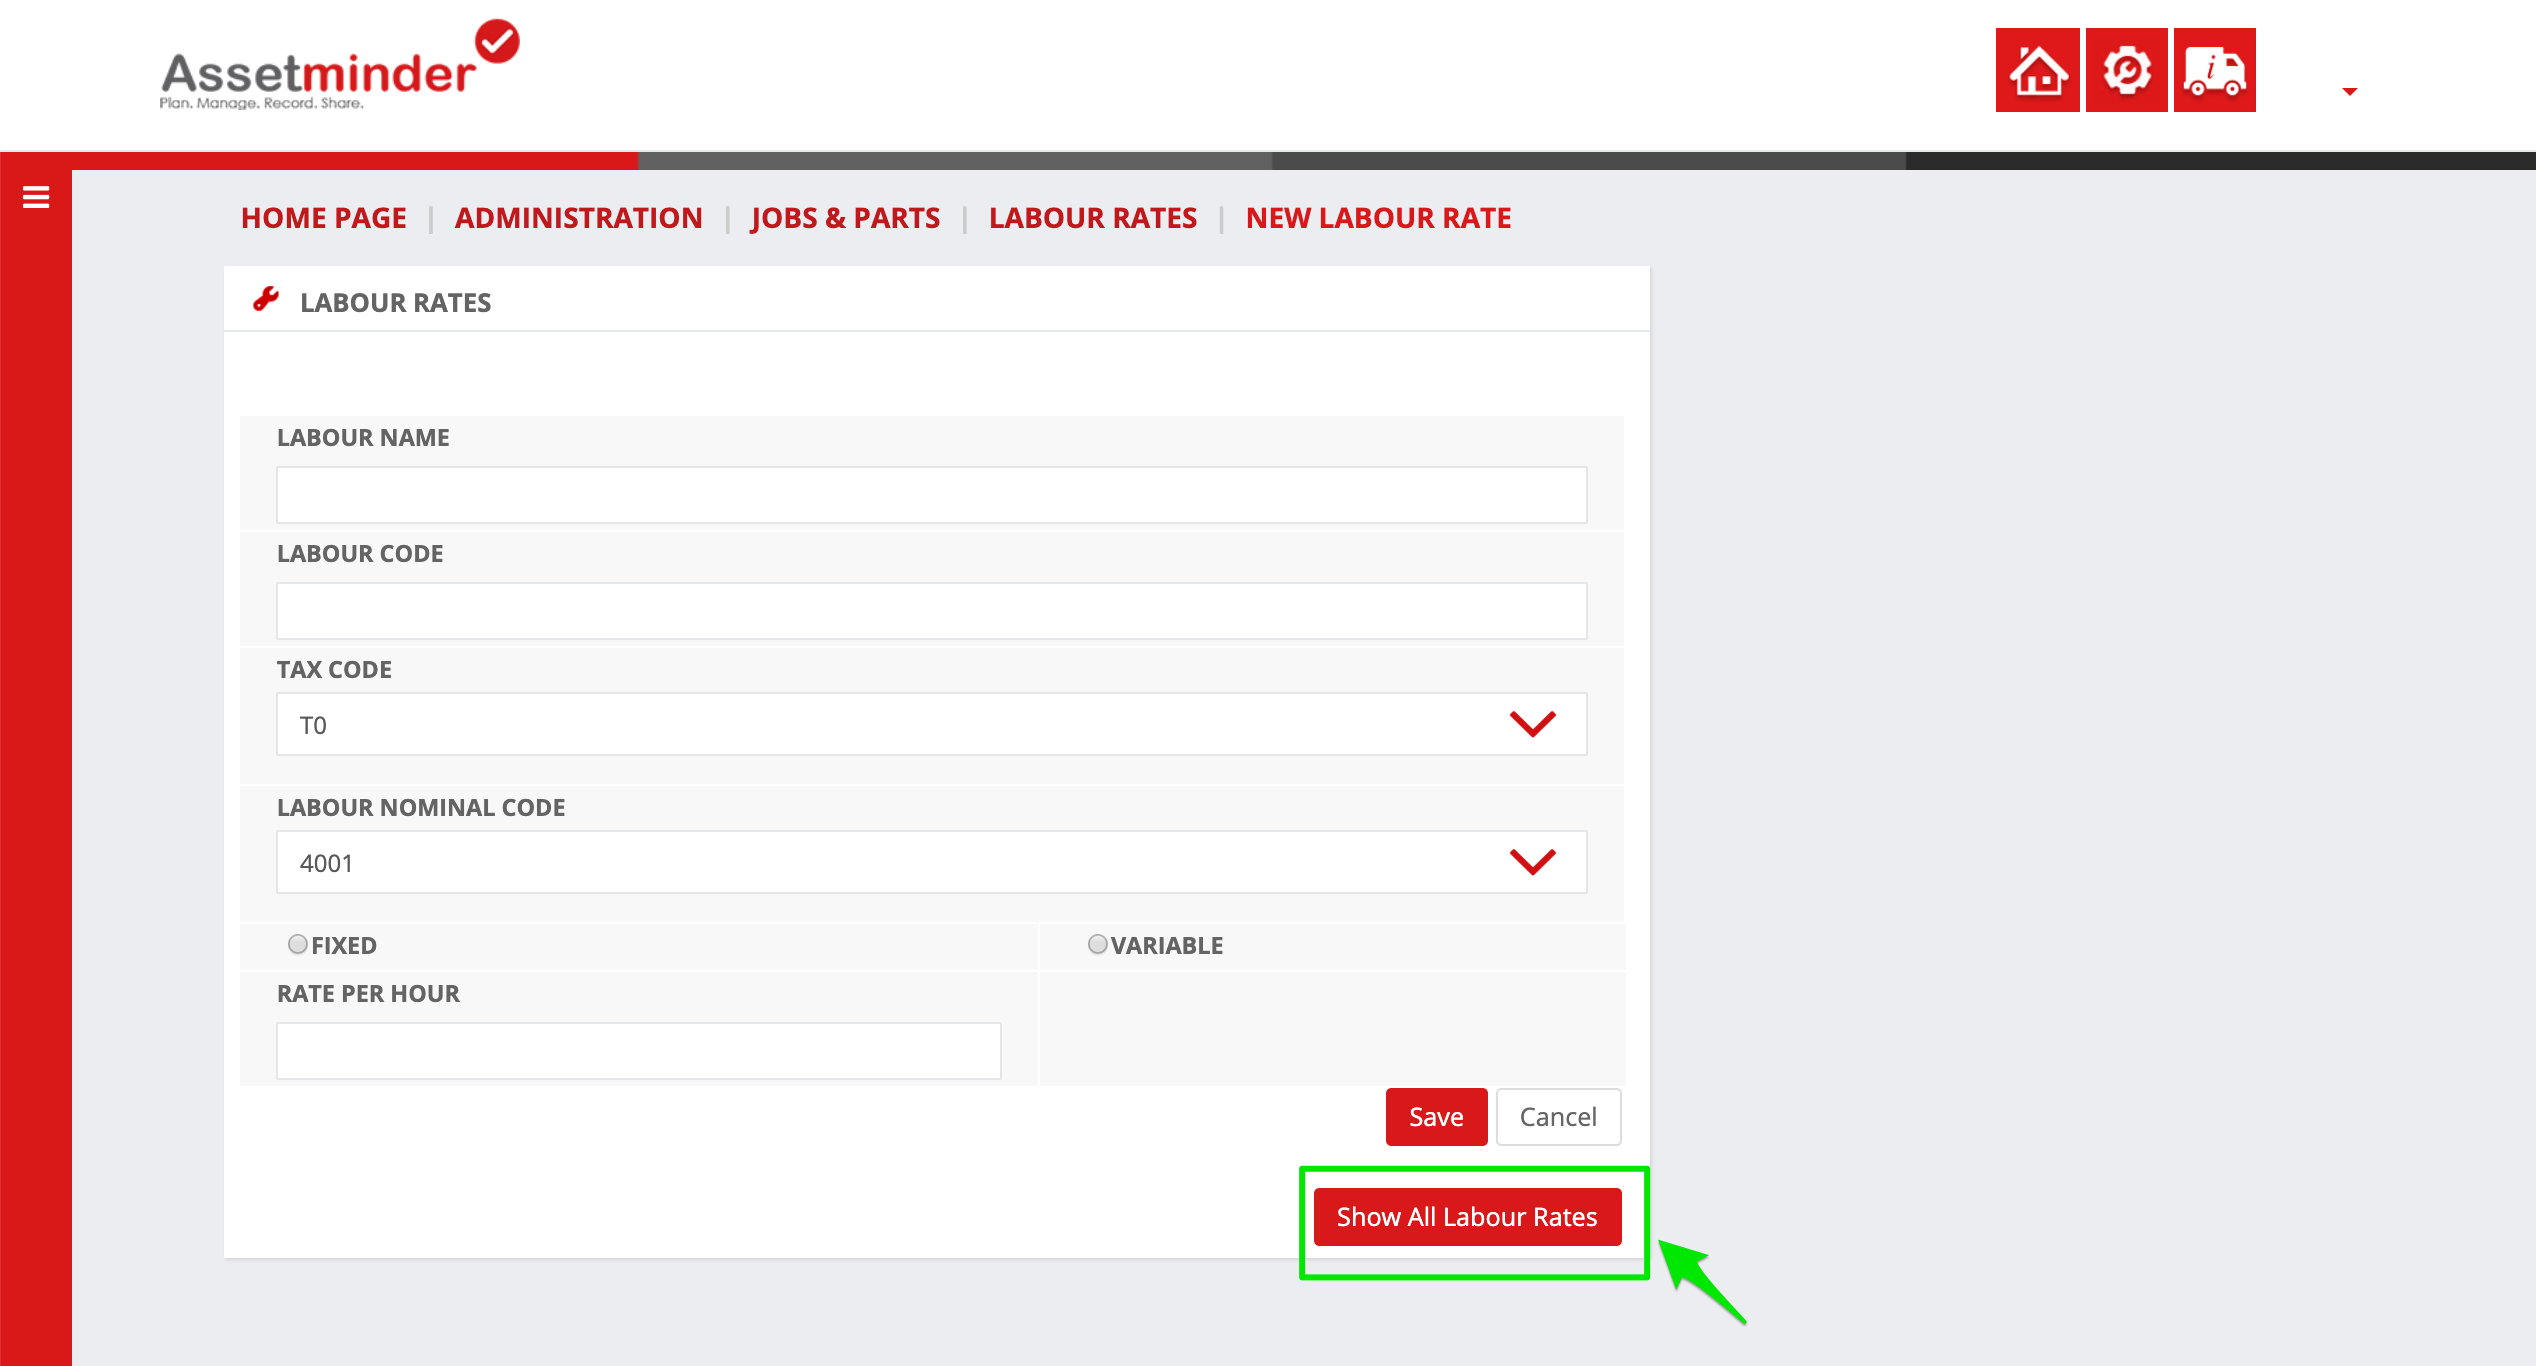Viewport: 2536px width, 1366px height.
Task: Select the VARIABLE radio button
Action: point(1097,944)
